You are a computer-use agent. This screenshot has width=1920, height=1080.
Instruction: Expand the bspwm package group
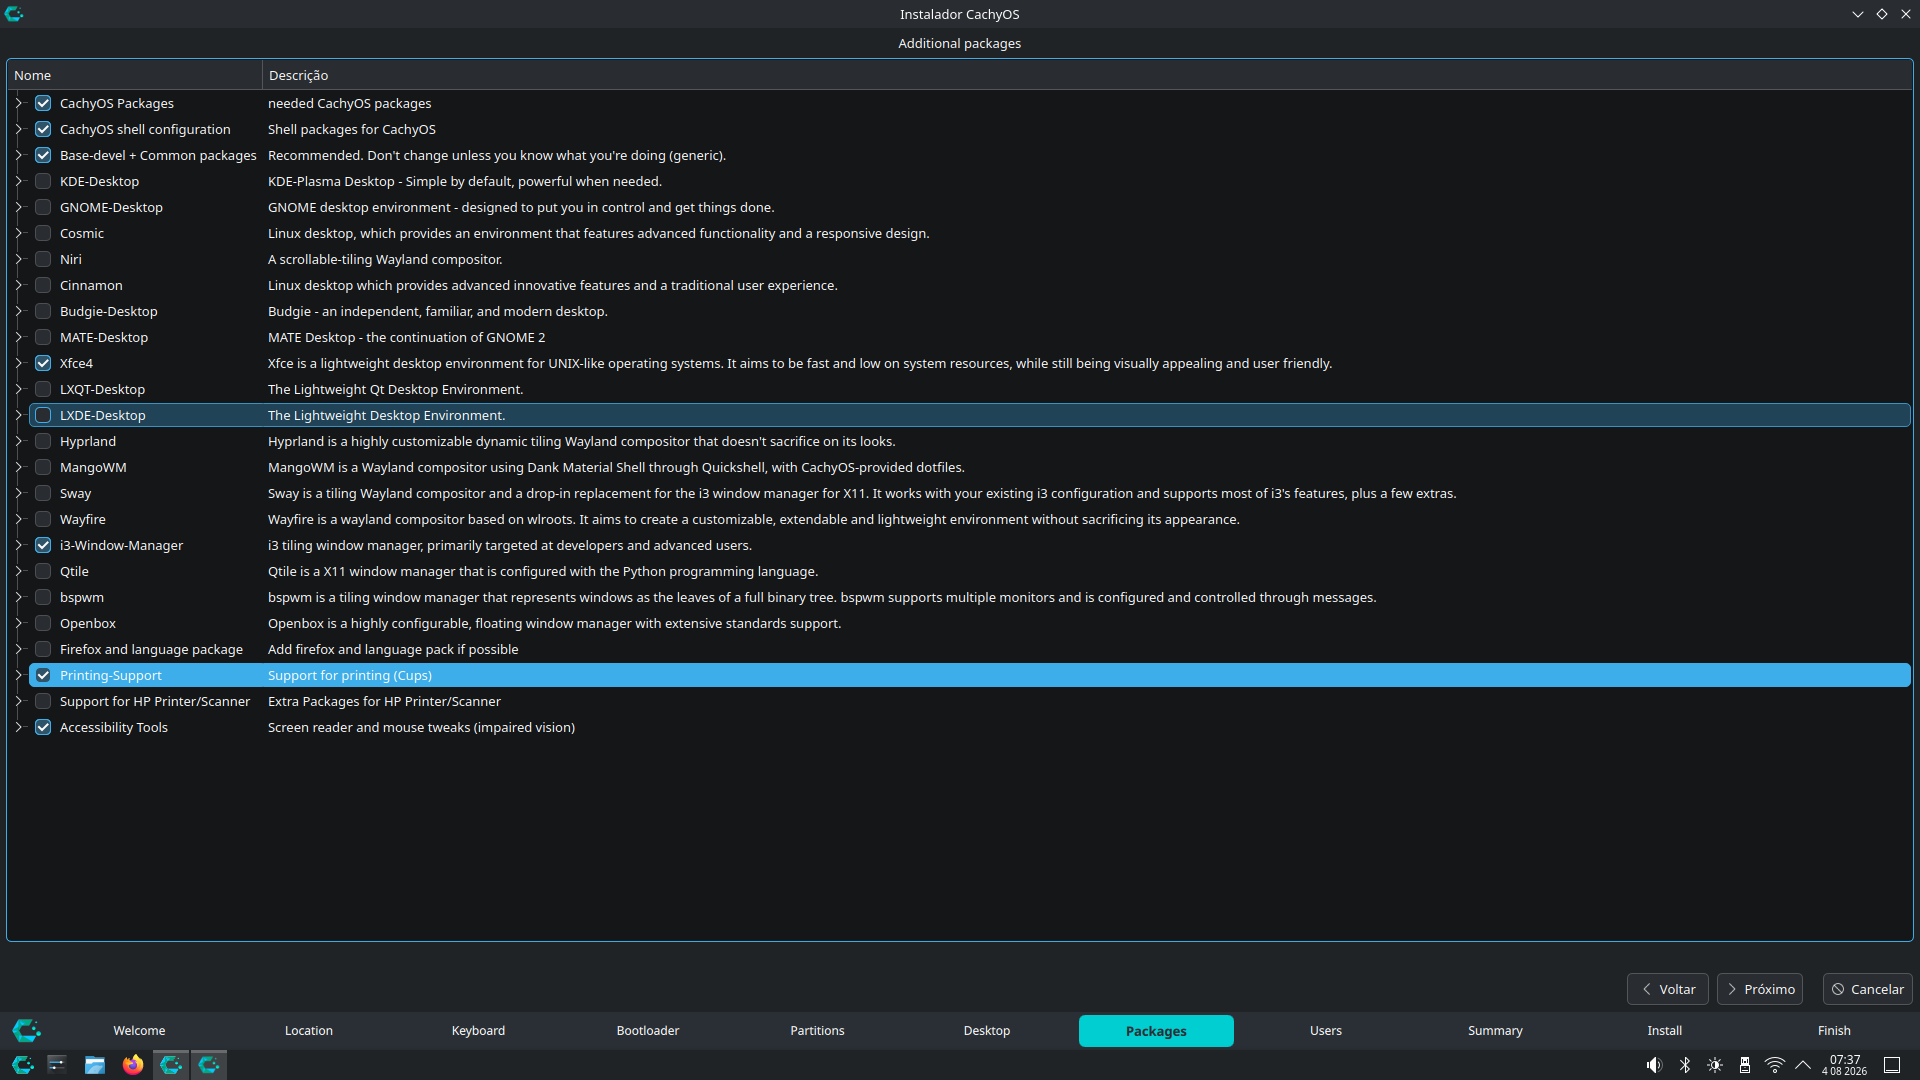[x=19, y=597]
